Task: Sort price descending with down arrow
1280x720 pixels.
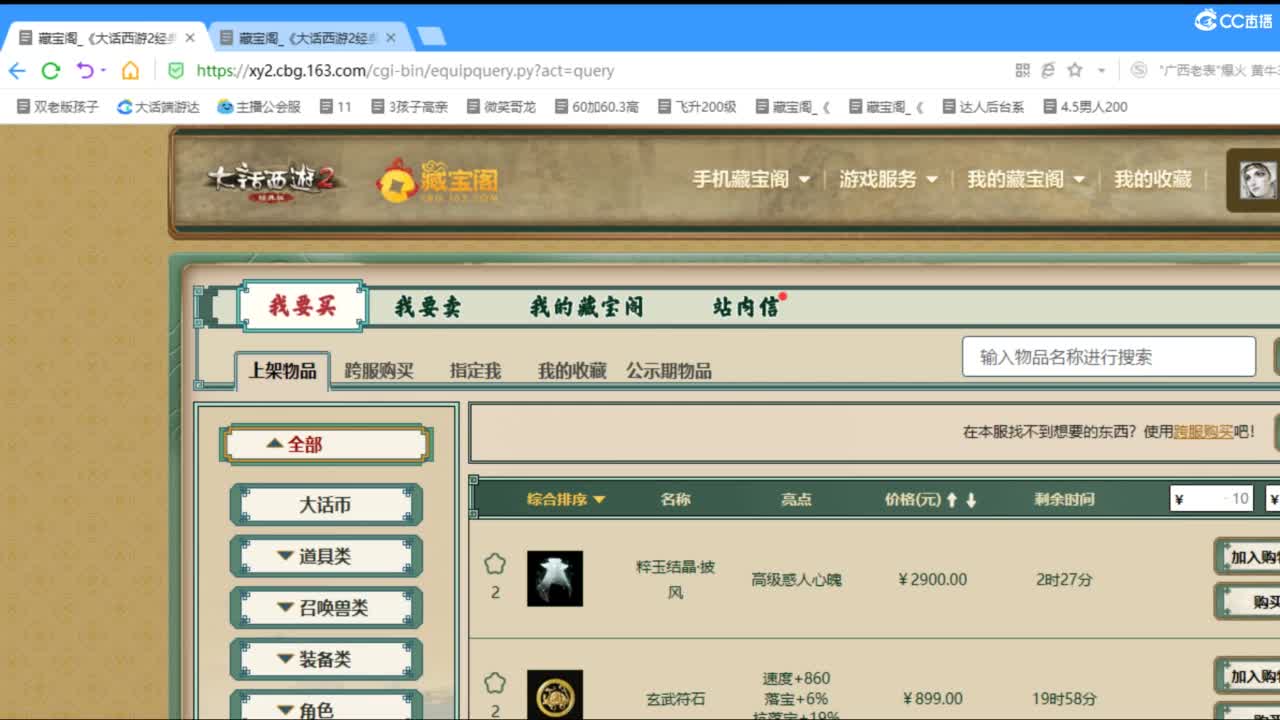Action: (x=970, y=500)
